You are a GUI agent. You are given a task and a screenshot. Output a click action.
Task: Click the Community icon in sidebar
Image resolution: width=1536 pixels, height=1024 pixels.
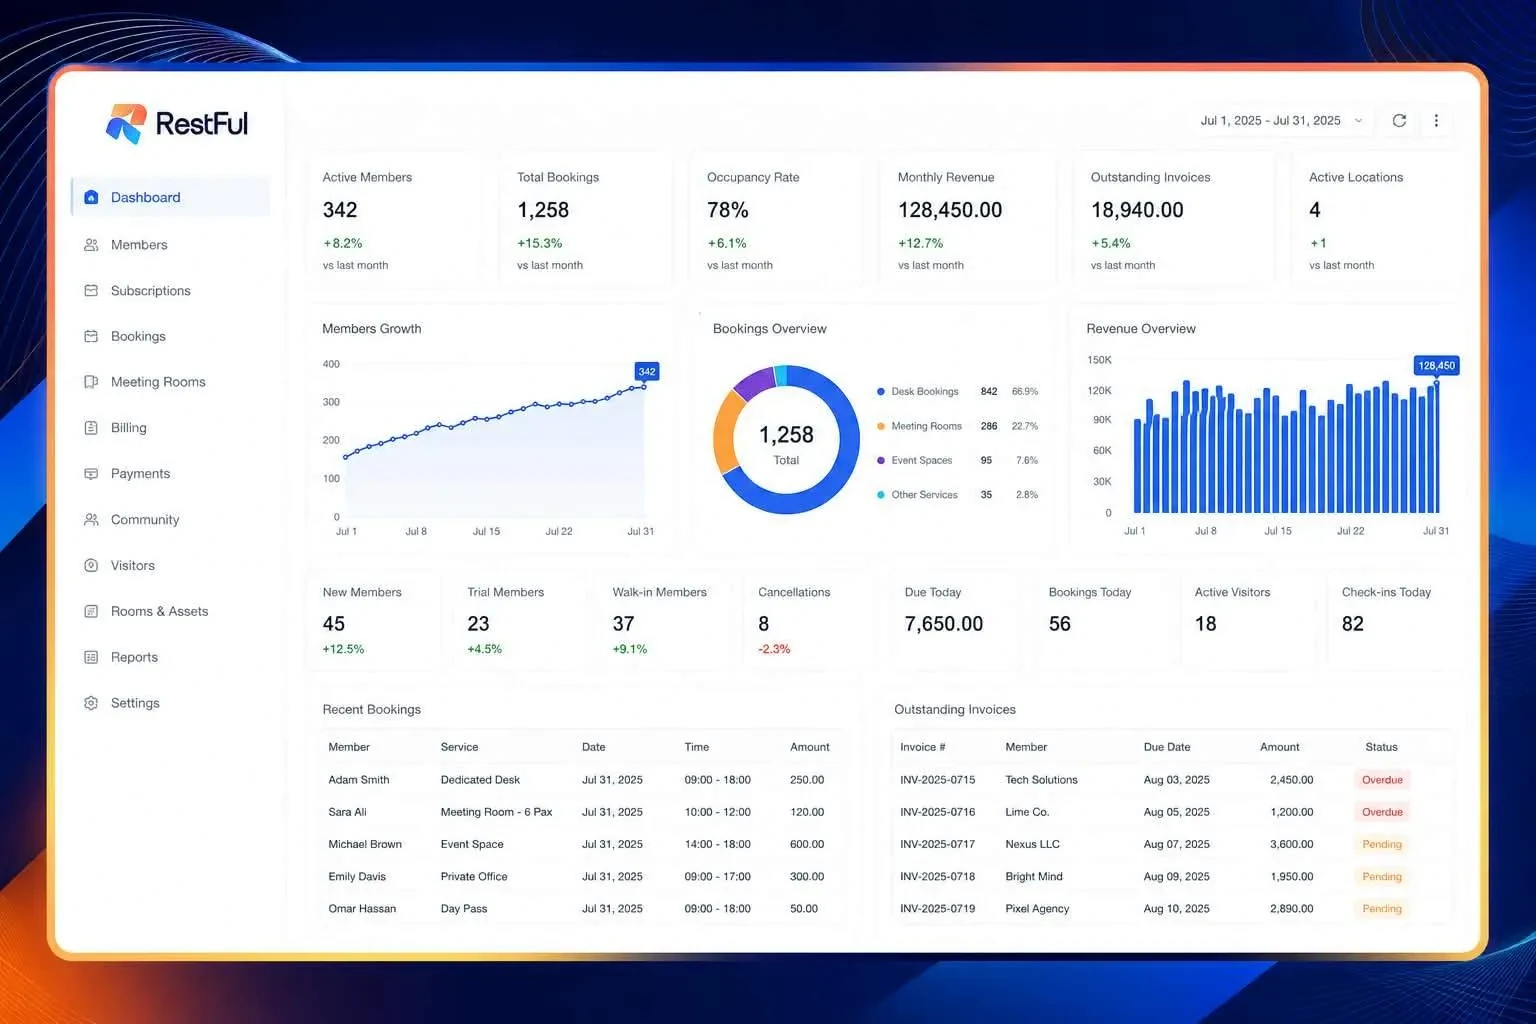click(91, 519)
